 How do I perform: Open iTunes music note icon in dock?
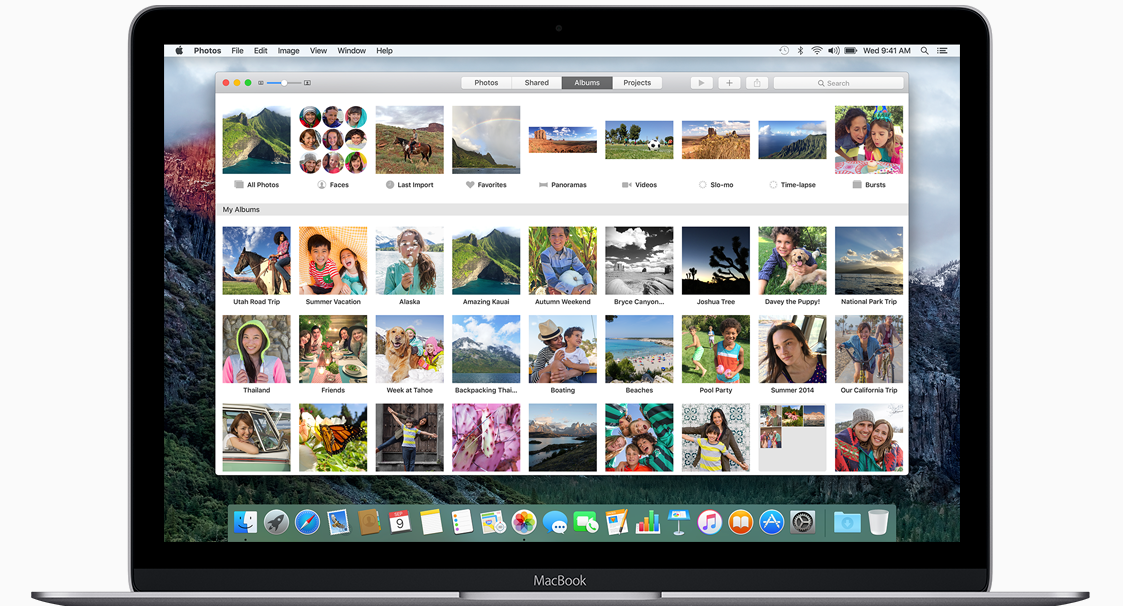click(710, 522)
